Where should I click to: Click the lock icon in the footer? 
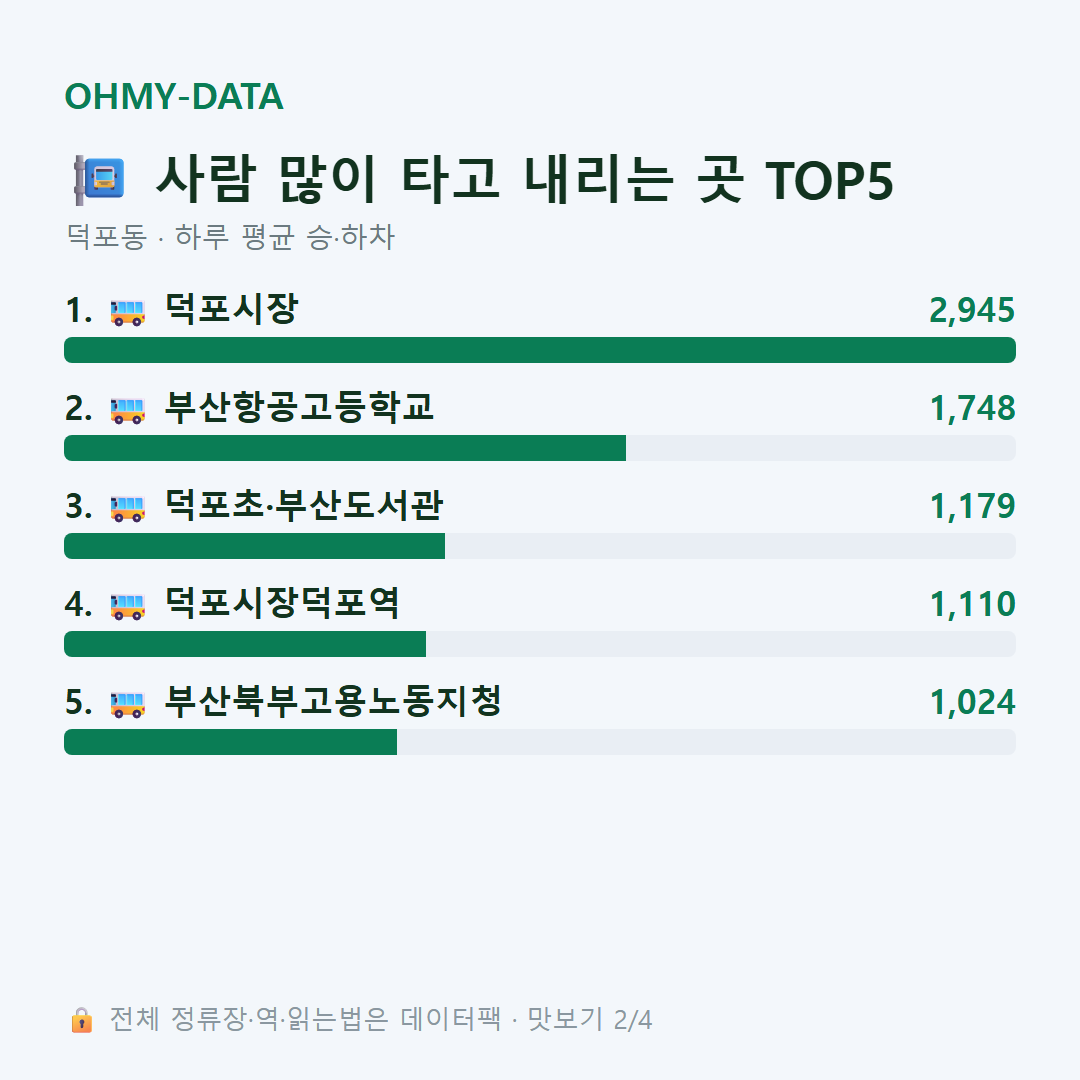pos(81,1019)
